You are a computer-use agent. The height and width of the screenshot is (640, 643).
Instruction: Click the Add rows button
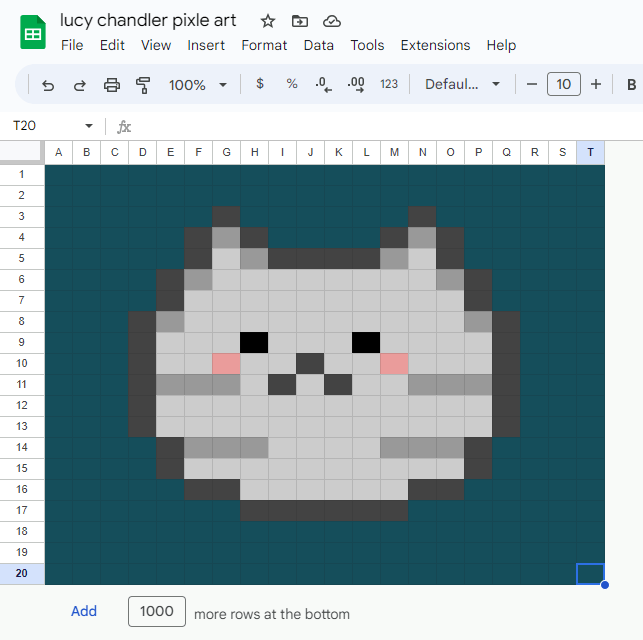point(84,611)
